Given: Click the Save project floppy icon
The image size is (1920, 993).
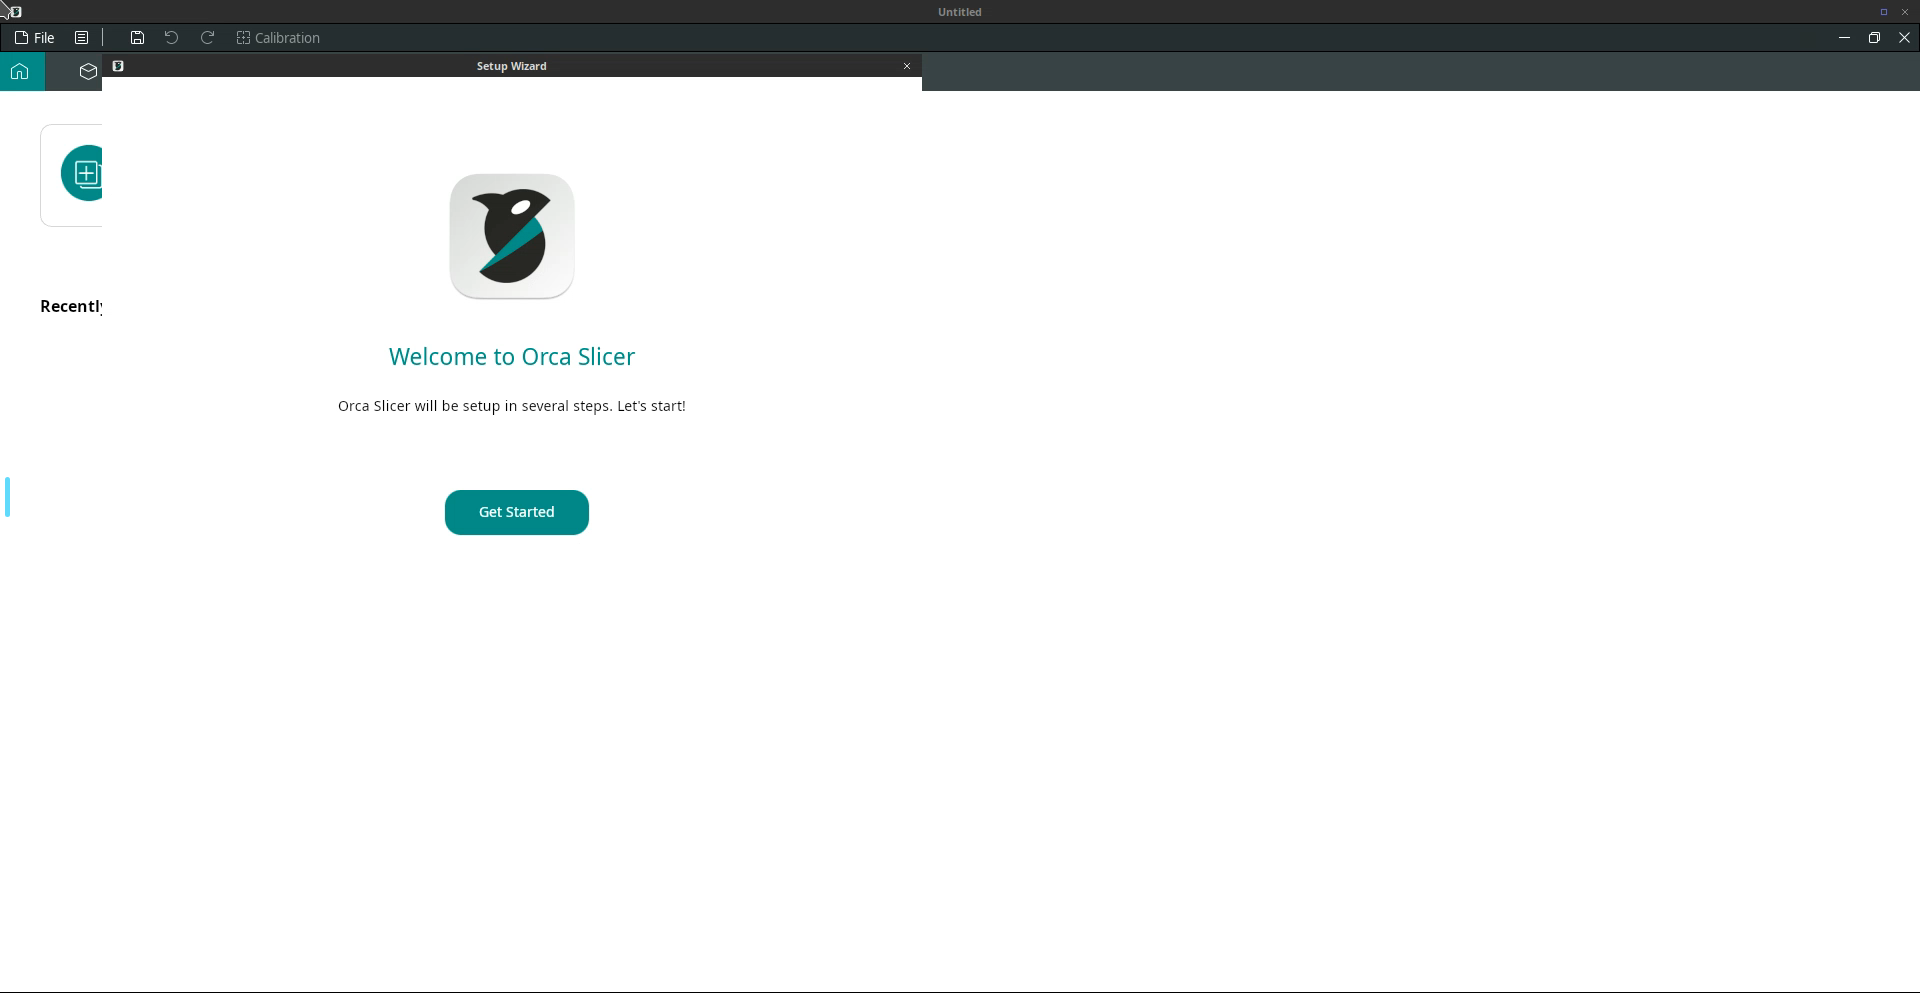Looking at the screenshot, I should point(137,38).
